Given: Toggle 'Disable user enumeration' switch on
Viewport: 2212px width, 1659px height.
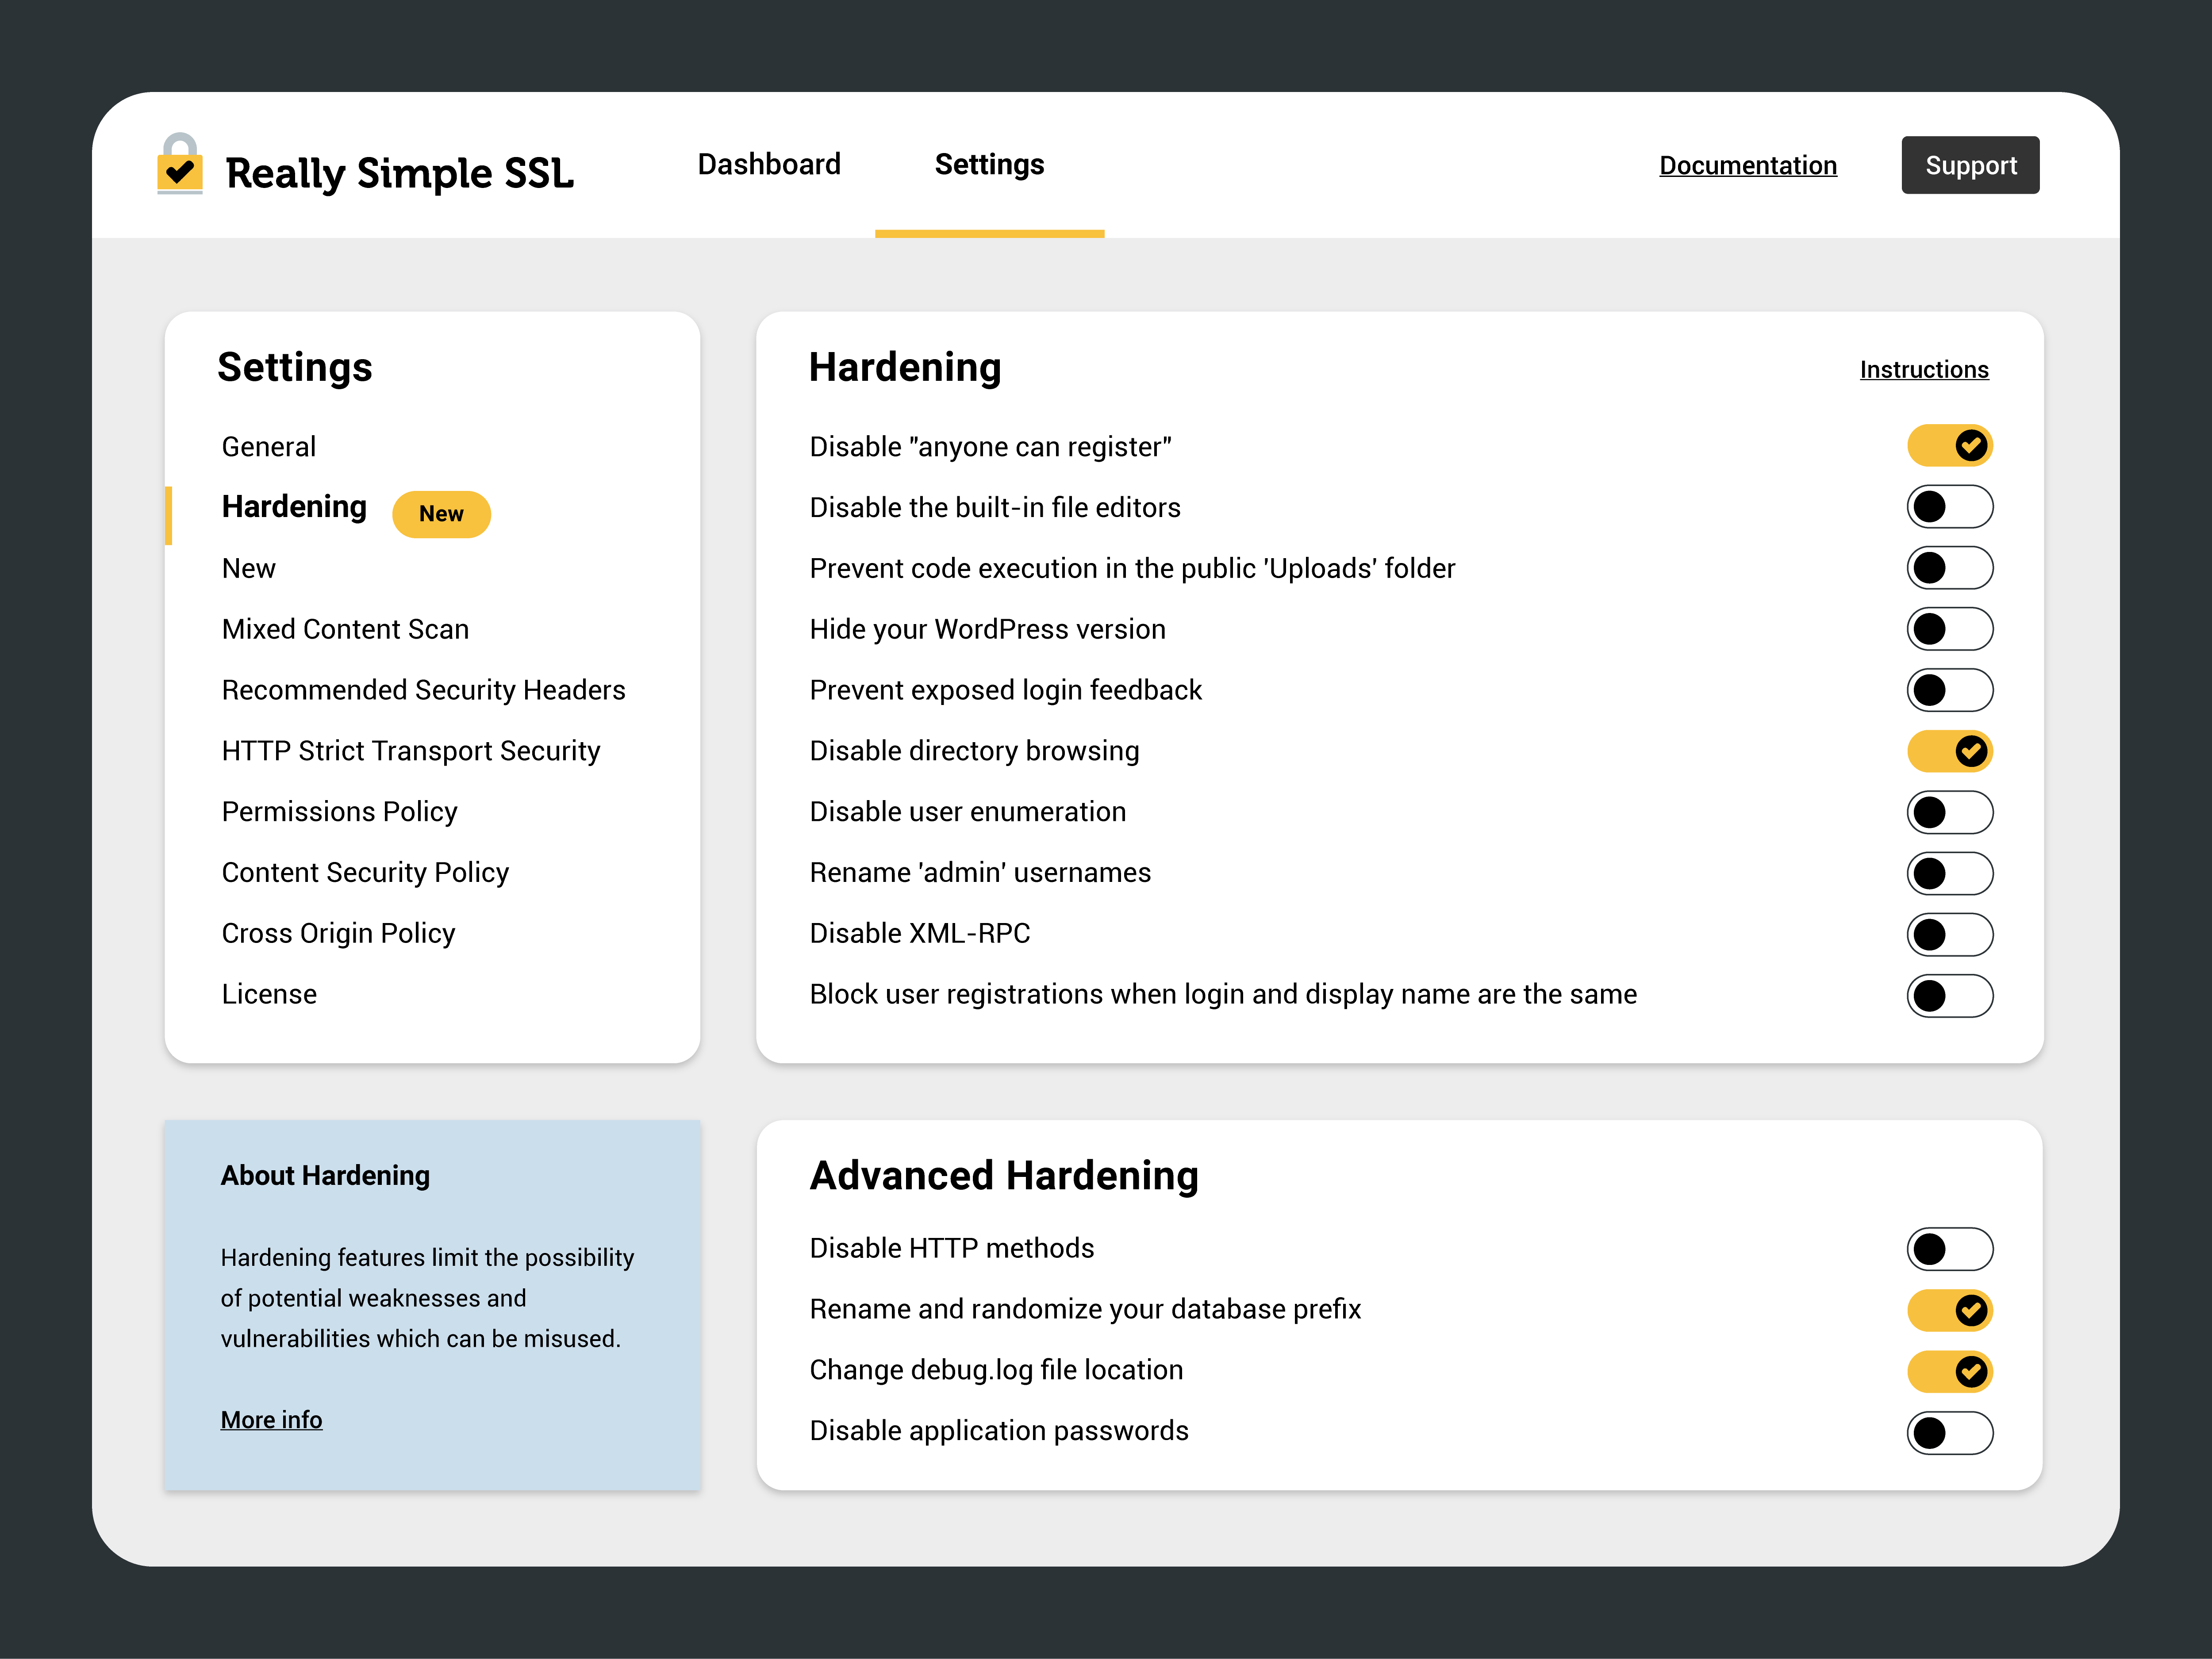Looking at the screenshot, I should [x=1947, y=810].
